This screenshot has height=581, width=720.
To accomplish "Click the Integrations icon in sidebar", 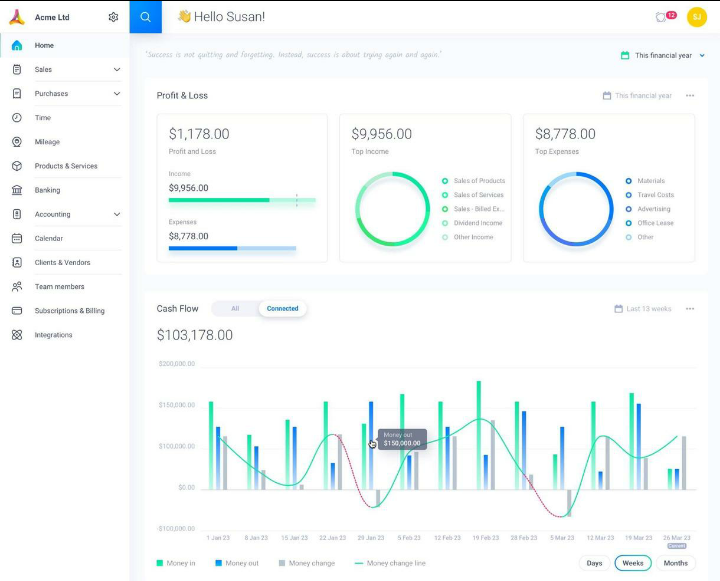I will click(17, 335).
